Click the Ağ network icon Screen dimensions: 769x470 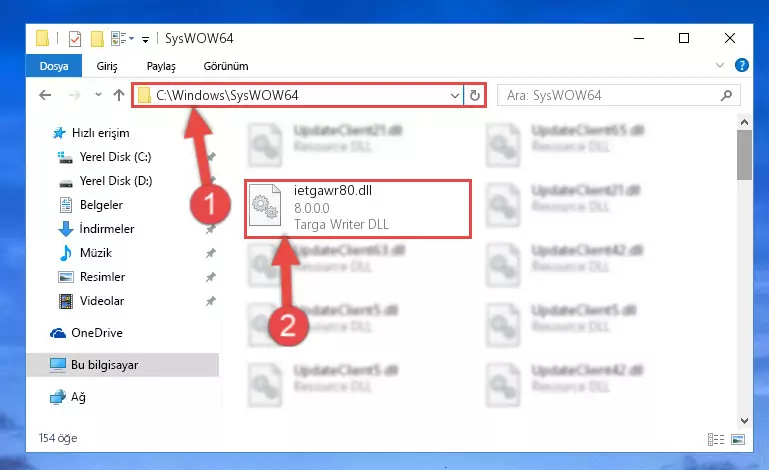58,397
